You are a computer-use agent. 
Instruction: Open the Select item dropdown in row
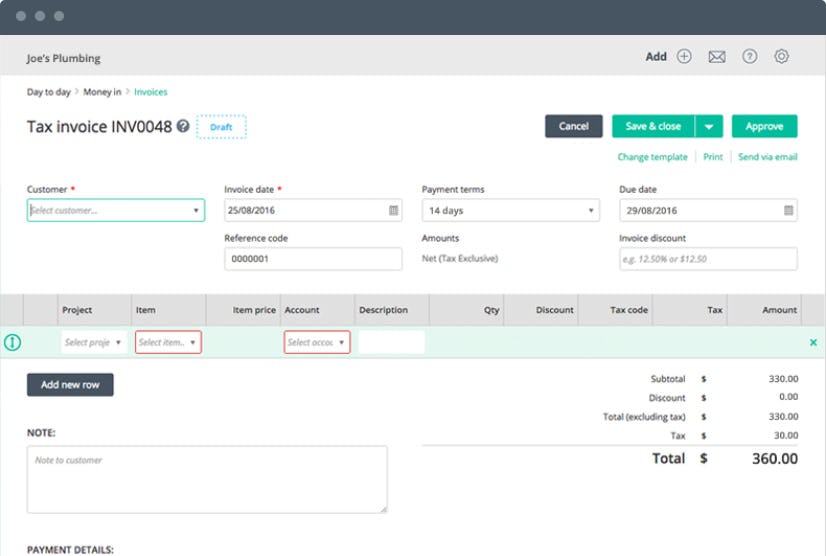168,343
